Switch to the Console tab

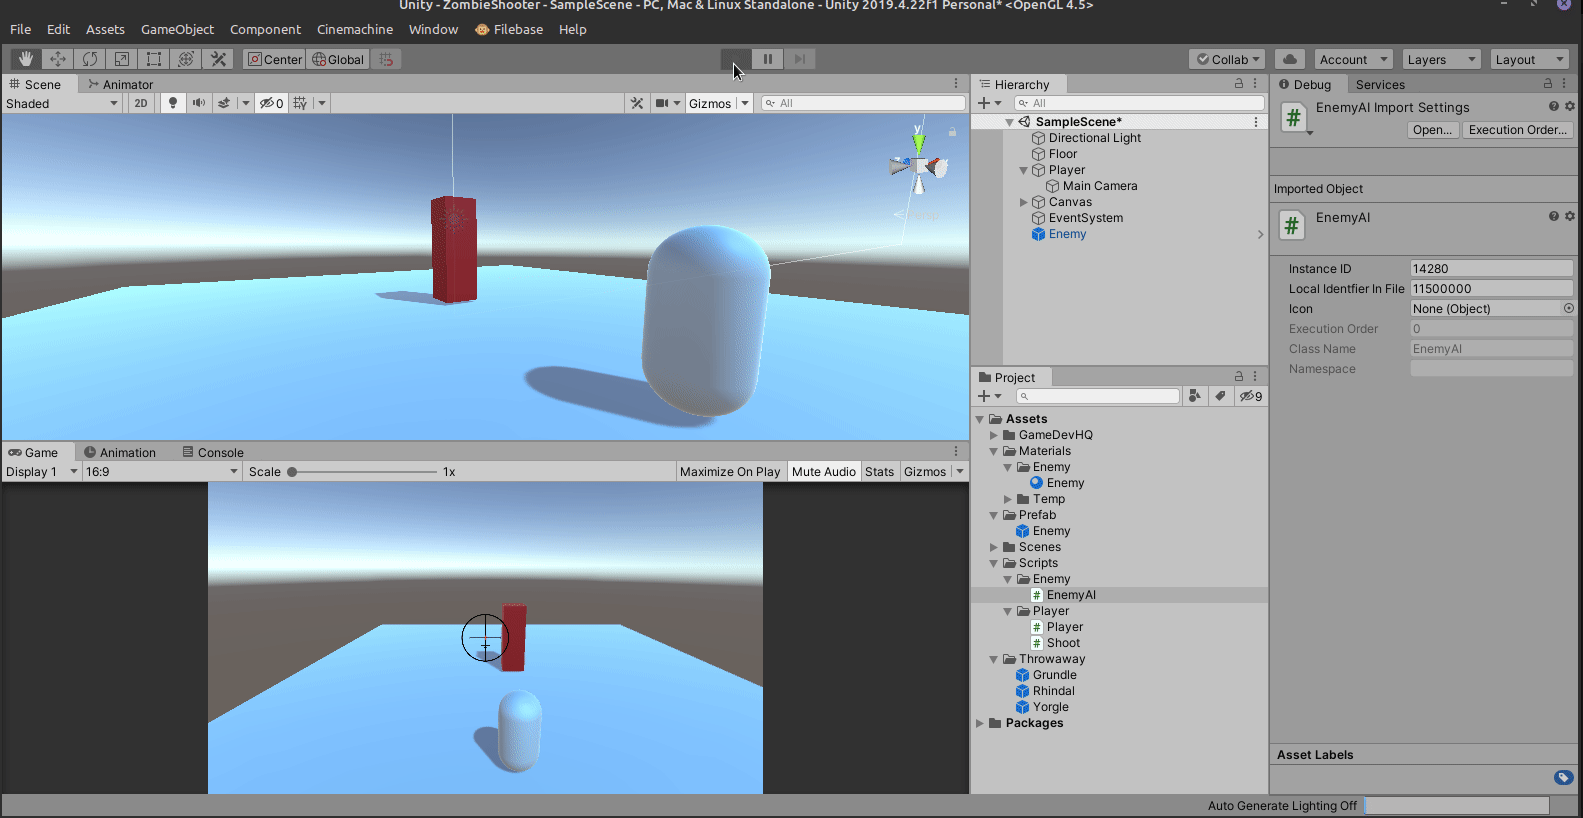coord(213,452)
